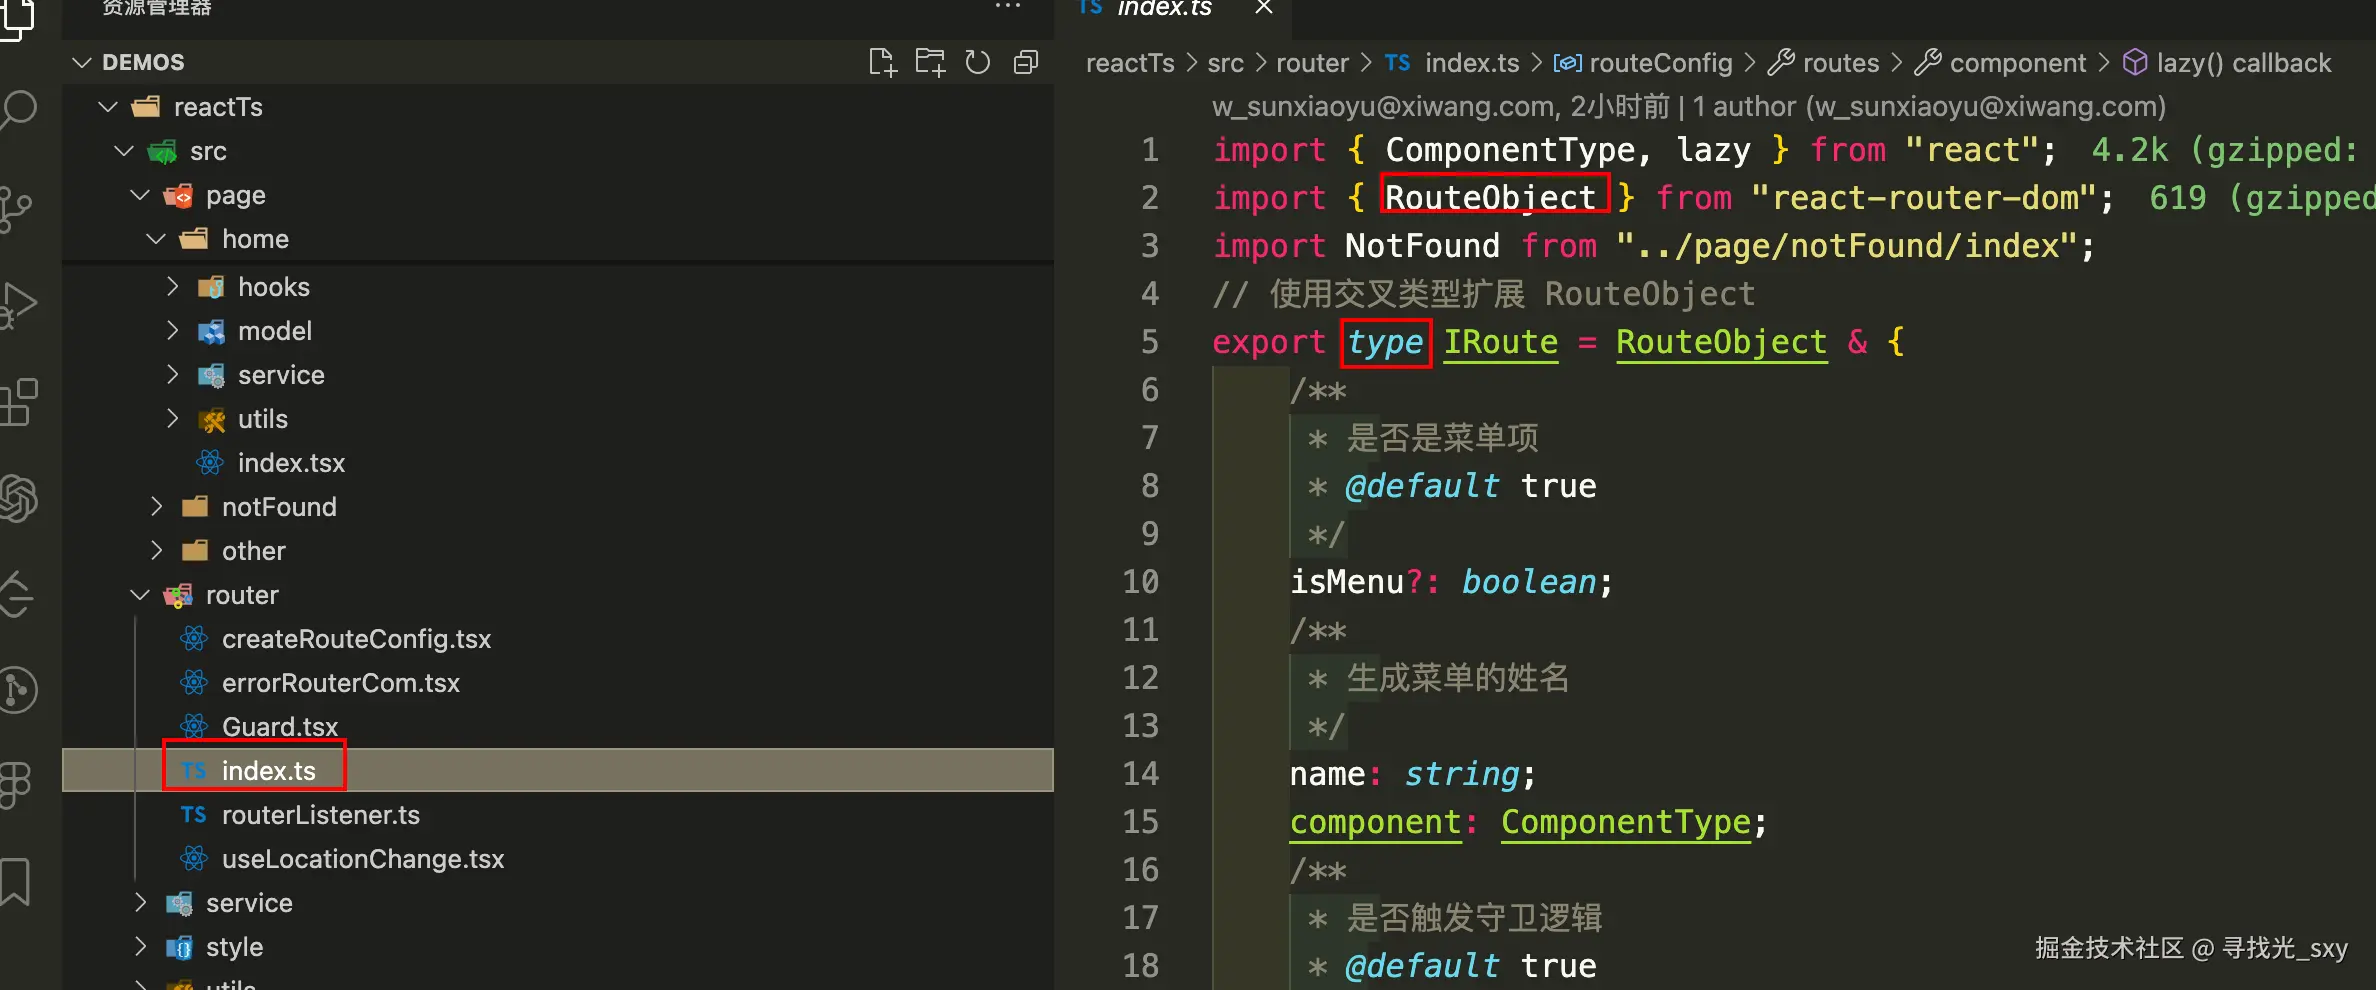
Task: Collapse the reactTs folder
Action: (x=108, y=106)
